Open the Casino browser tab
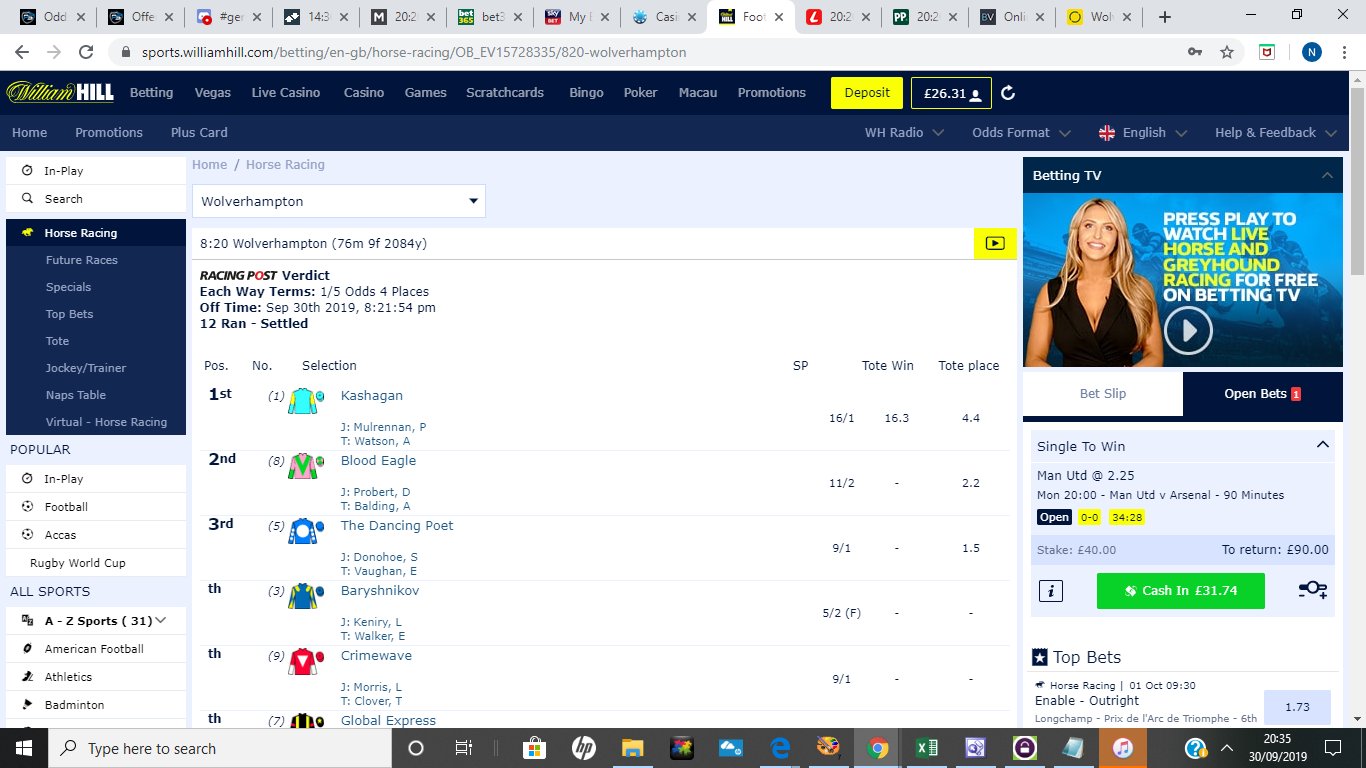 tap(662, 17)
